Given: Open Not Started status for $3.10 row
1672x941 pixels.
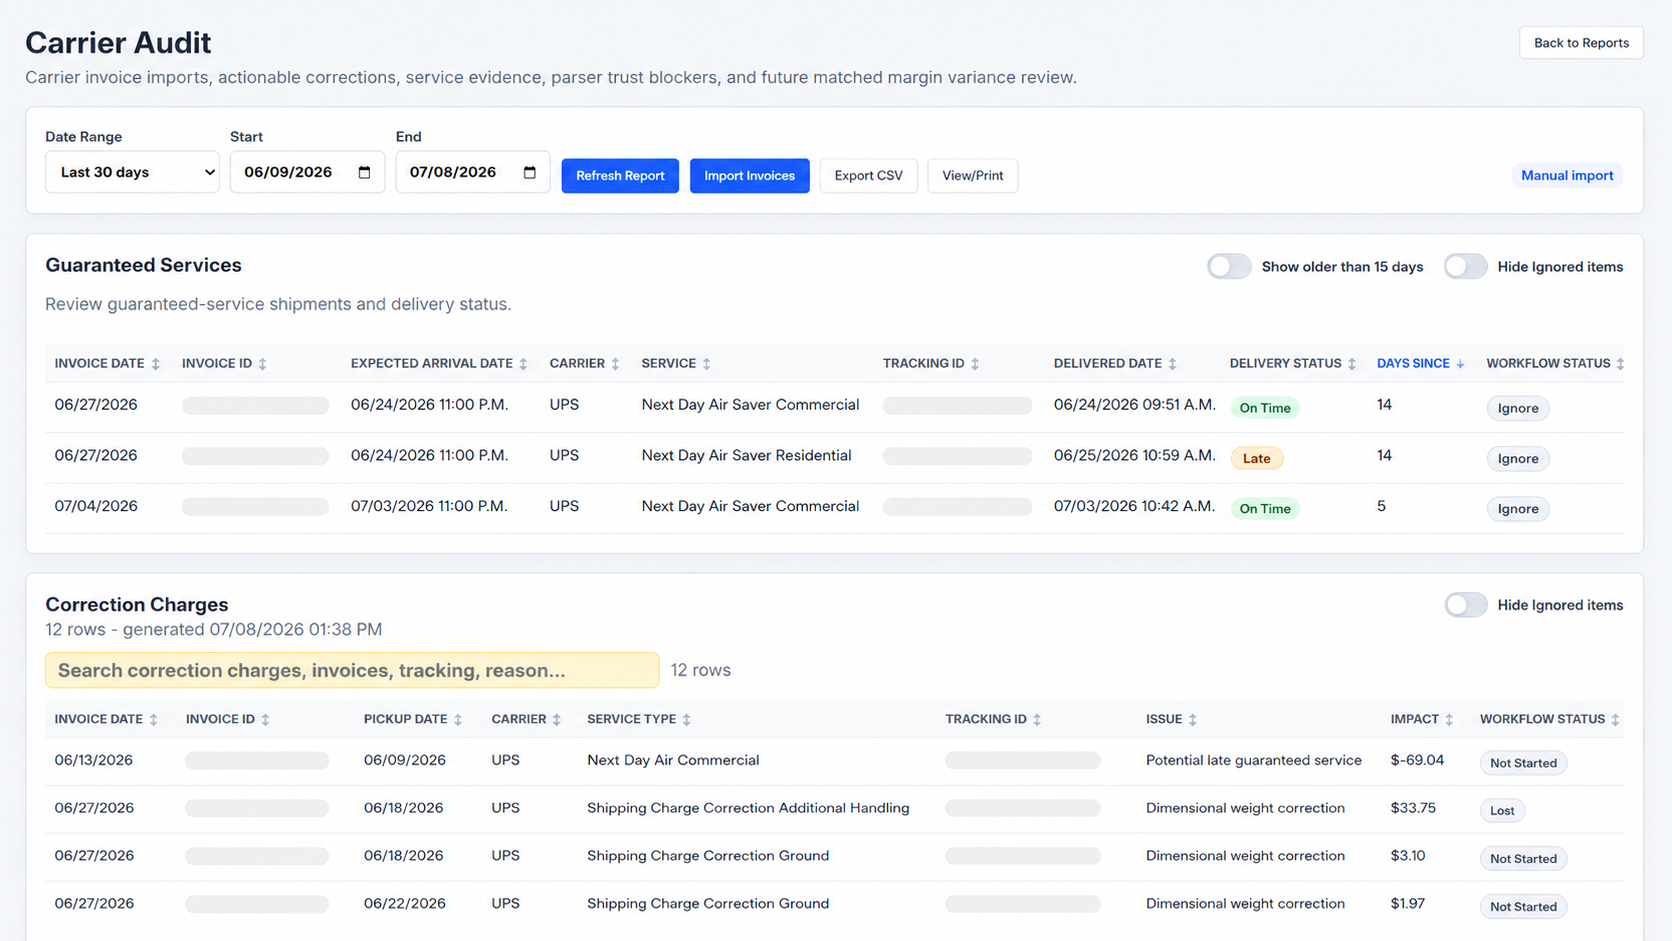Looking at the screenshot, I should [1523, 859].
